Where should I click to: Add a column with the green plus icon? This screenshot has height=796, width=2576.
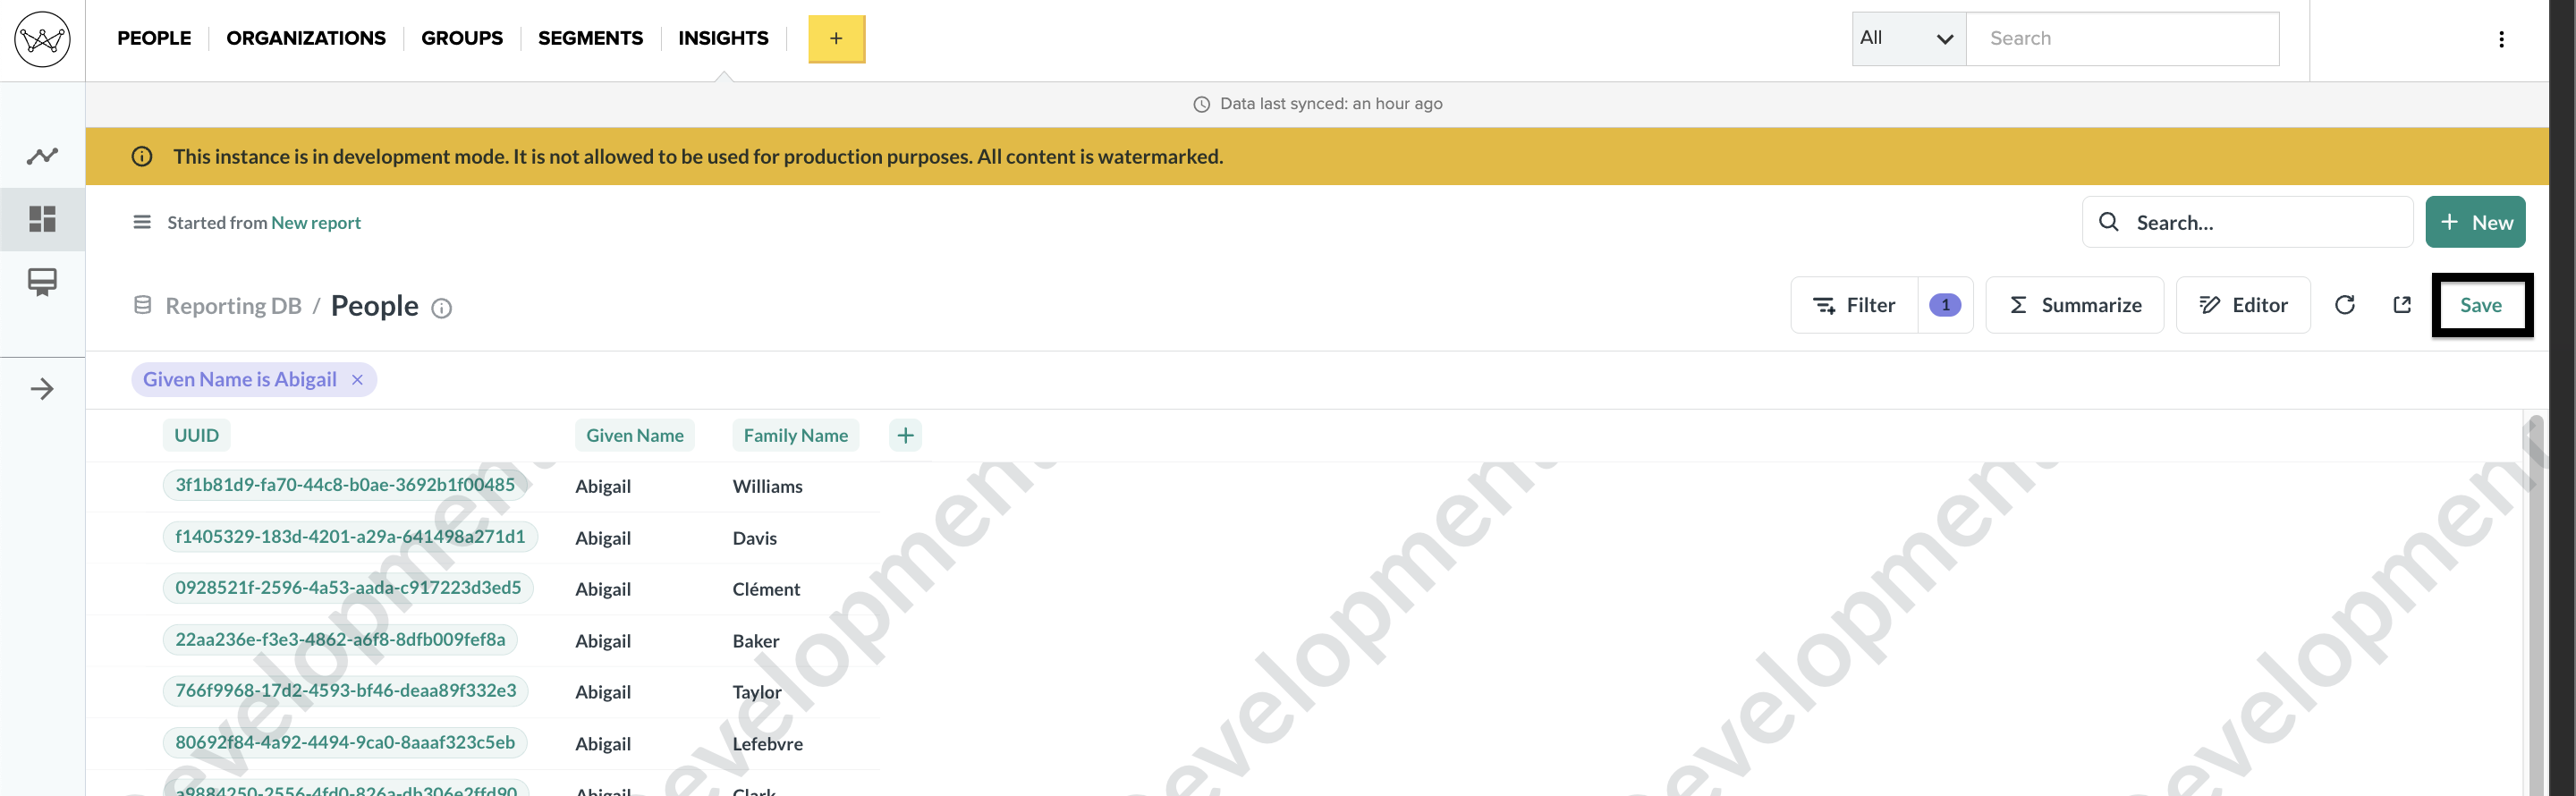tap(905, 435)
